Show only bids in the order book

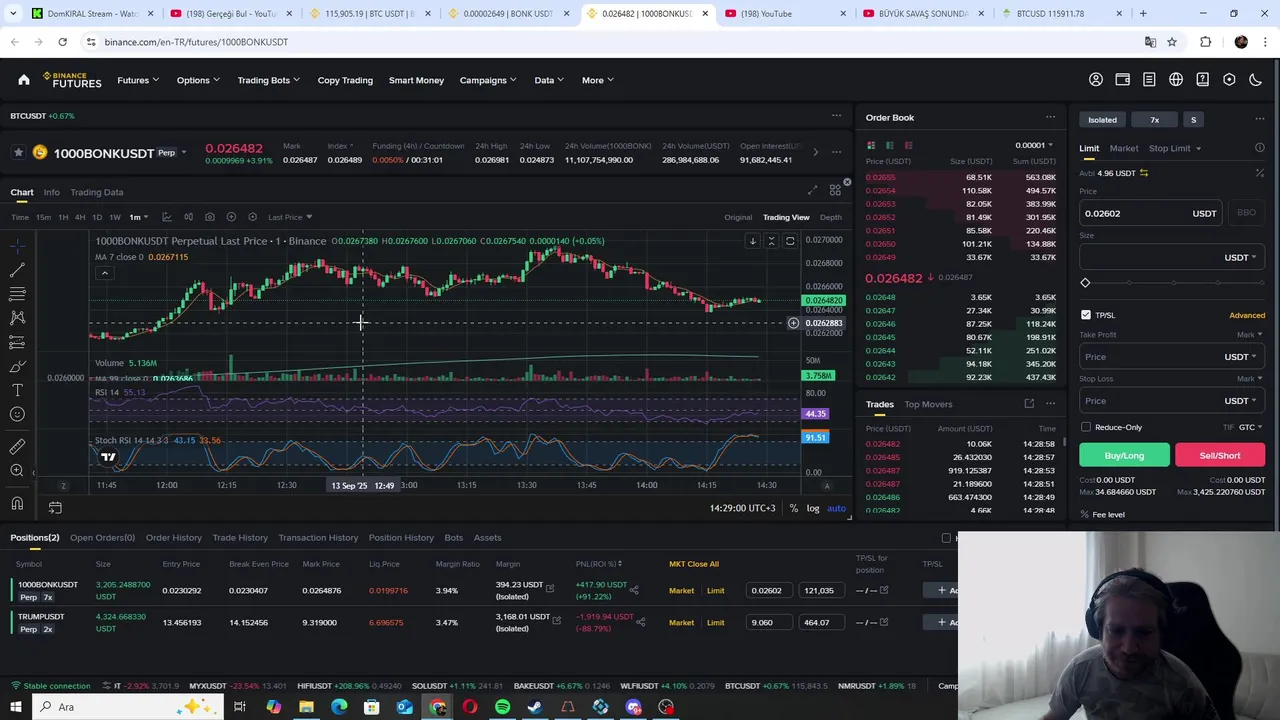click(889, 145)
